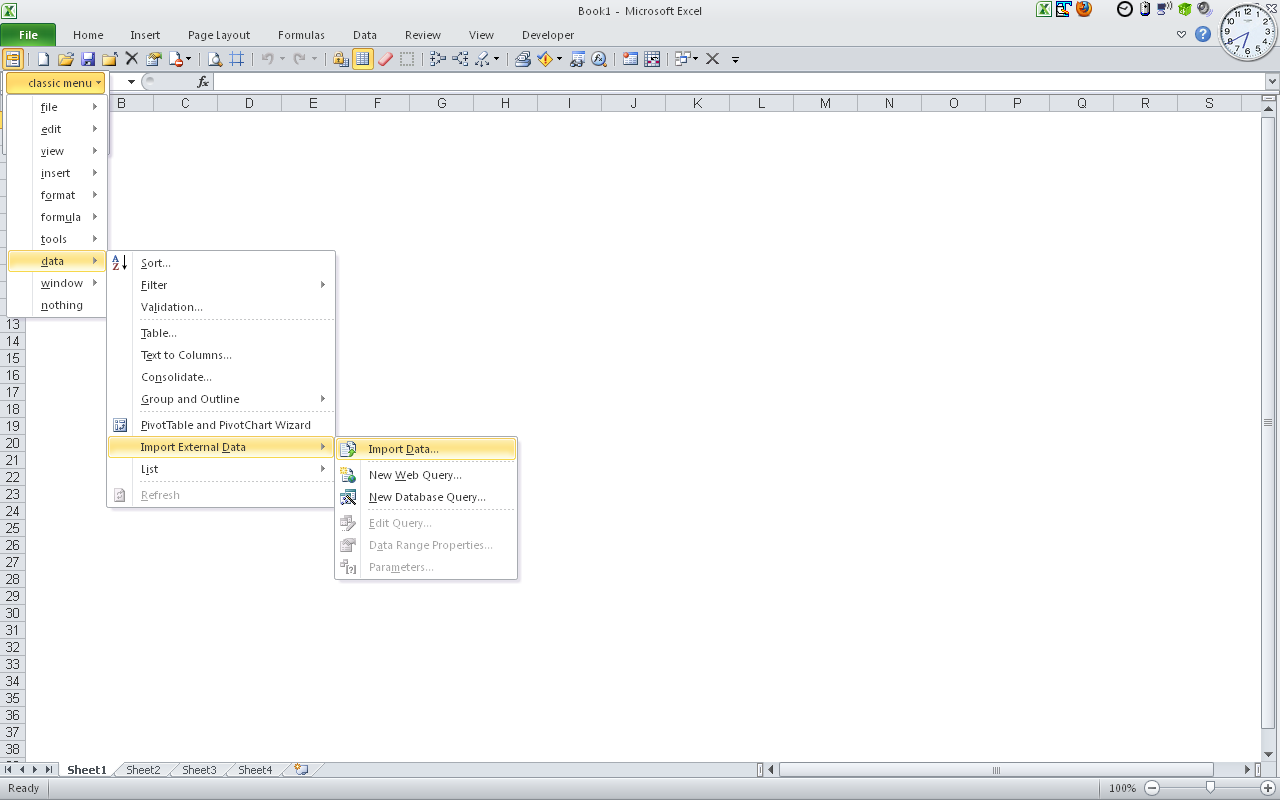Switch to the Sheet3 worksheet tab
Image resolution: width=1280 pixels, height=800 pixels.
click(x=199, y=770)
